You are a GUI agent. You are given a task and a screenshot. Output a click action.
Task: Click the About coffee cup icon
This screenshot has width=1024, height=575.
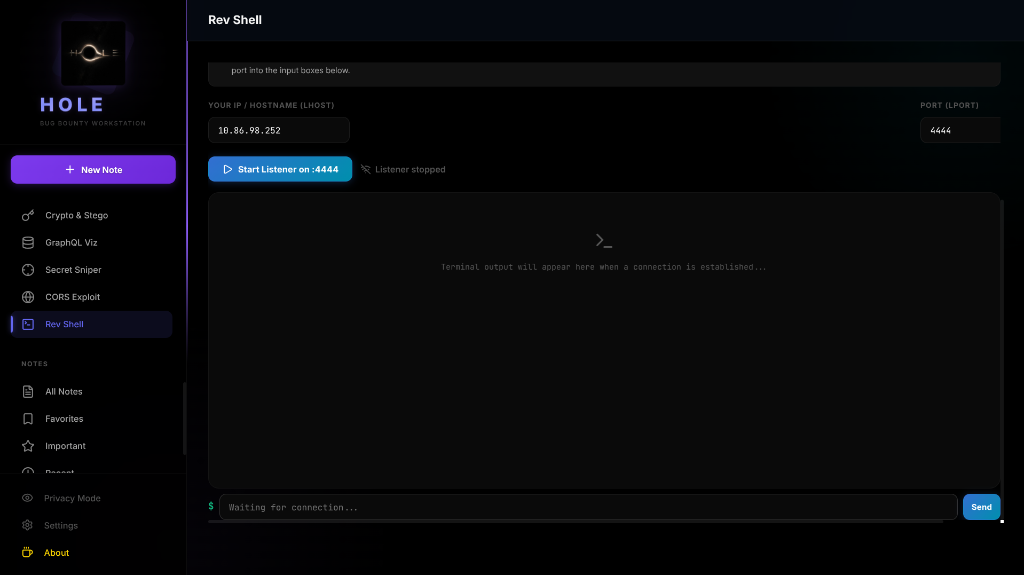(x=27, y=553)
